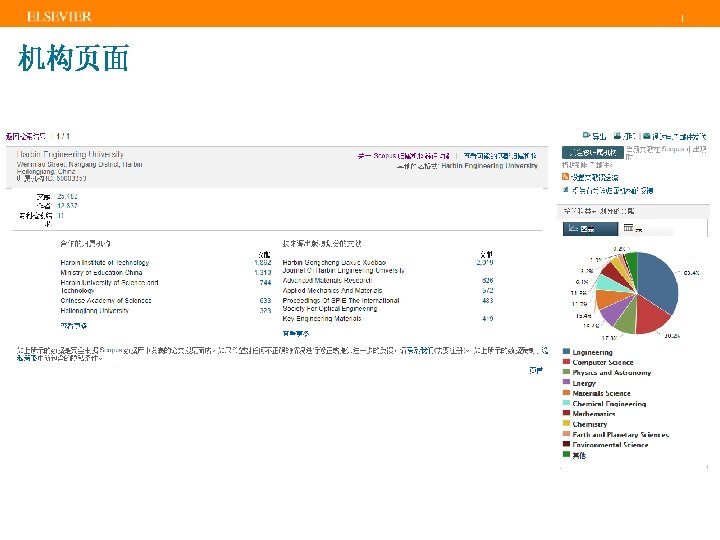
Task: Click the Earth and Planetary Sciences legend label
Action: pos(621,434)
